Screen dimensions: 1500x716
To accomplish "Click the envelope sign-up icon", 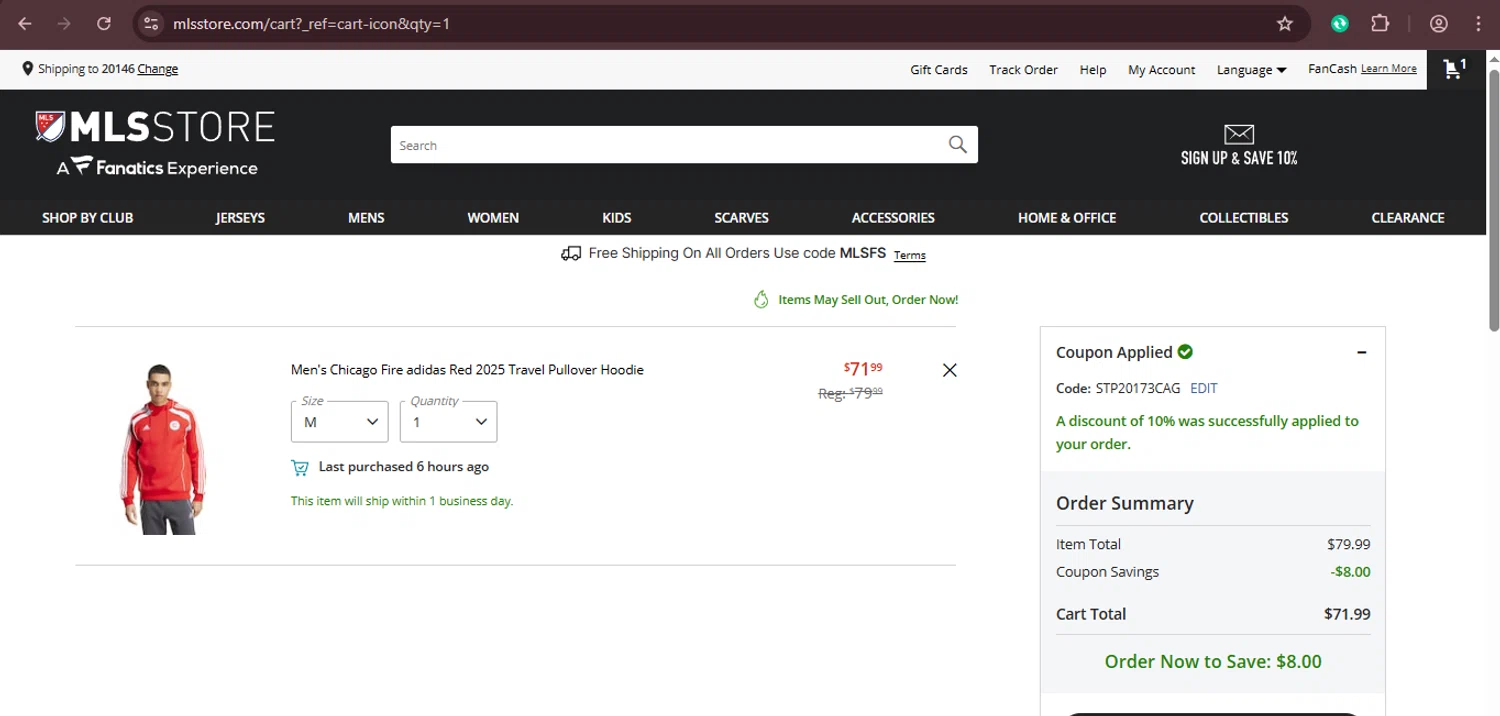I will point(1239,134).
